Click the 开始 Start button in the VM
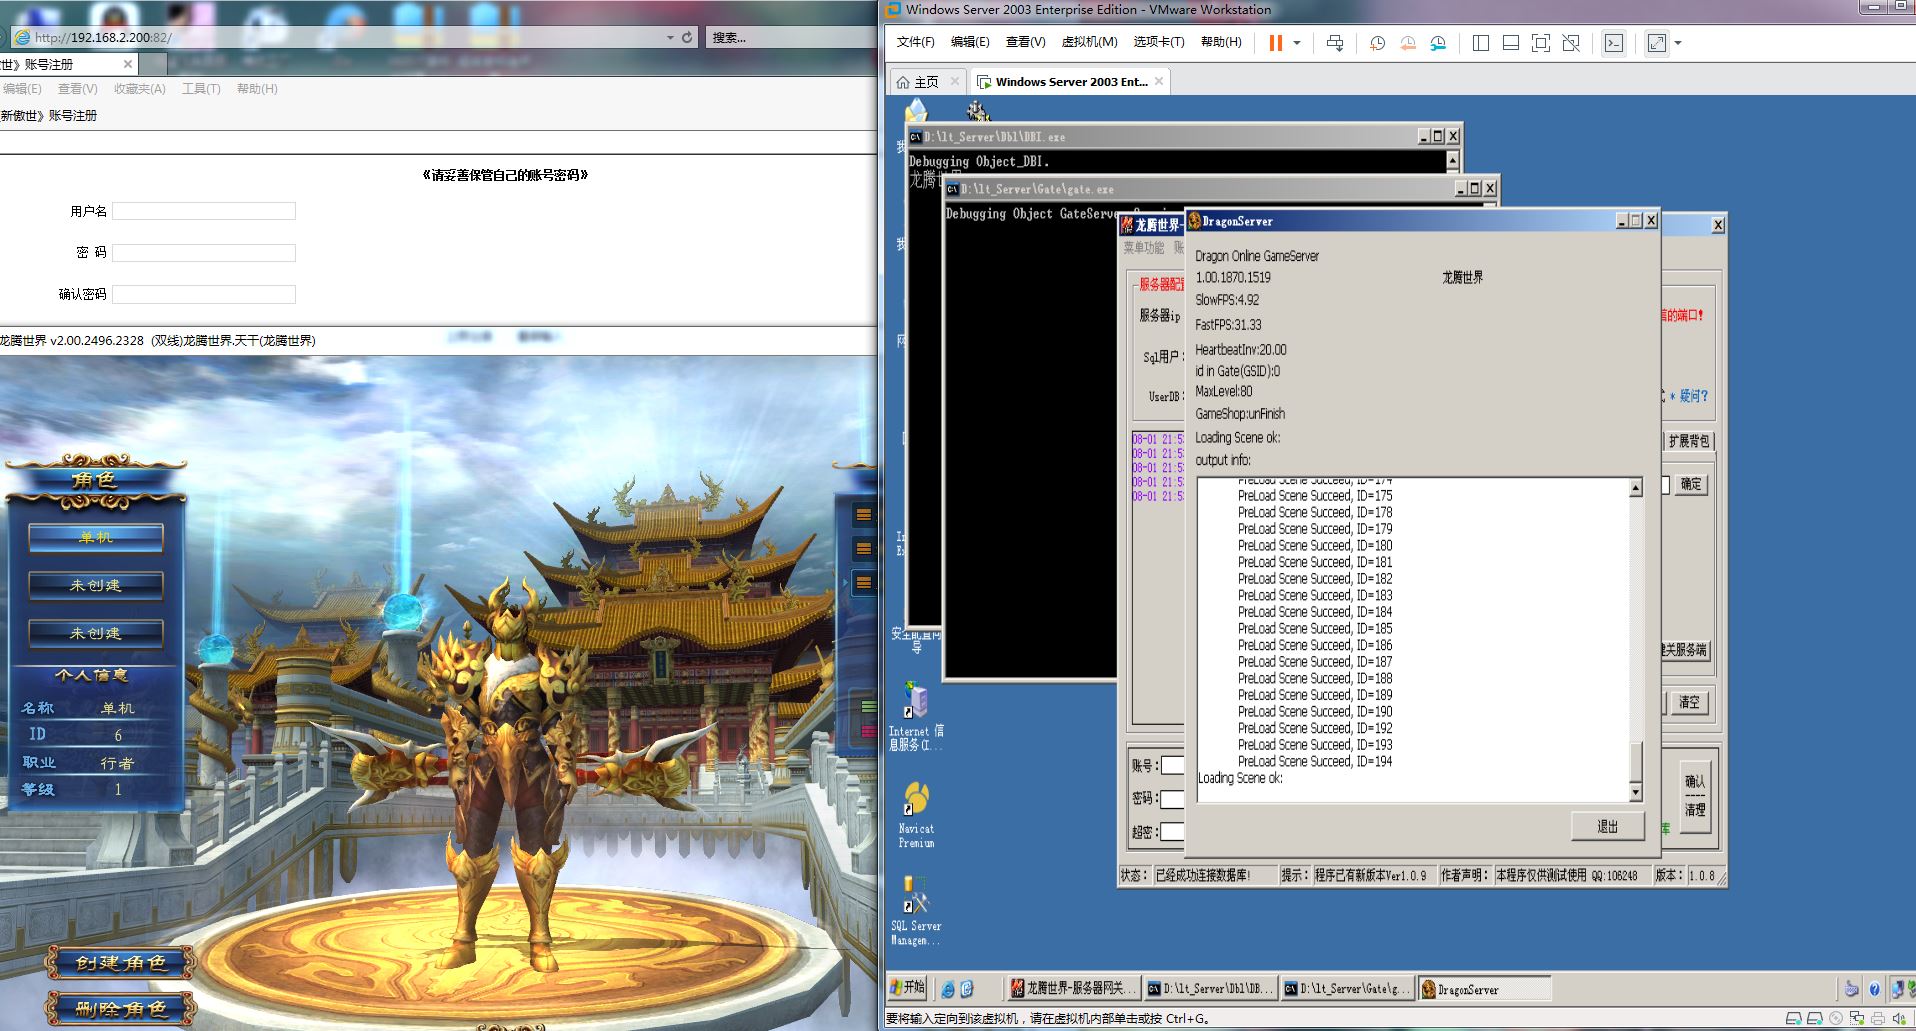The width and height of the screenshot is (1916, 1031). (908, 988)
